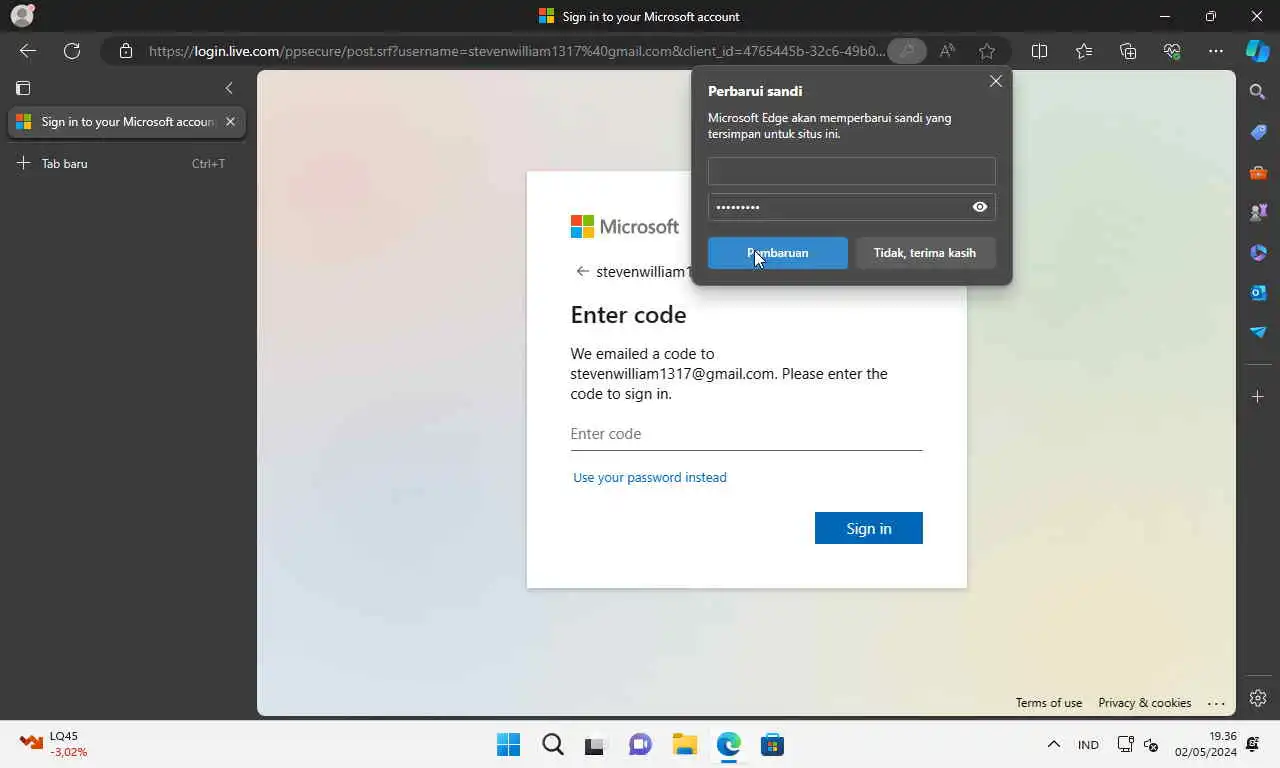
Task: Open sidebar settings gear icon
Action: 1258,698
